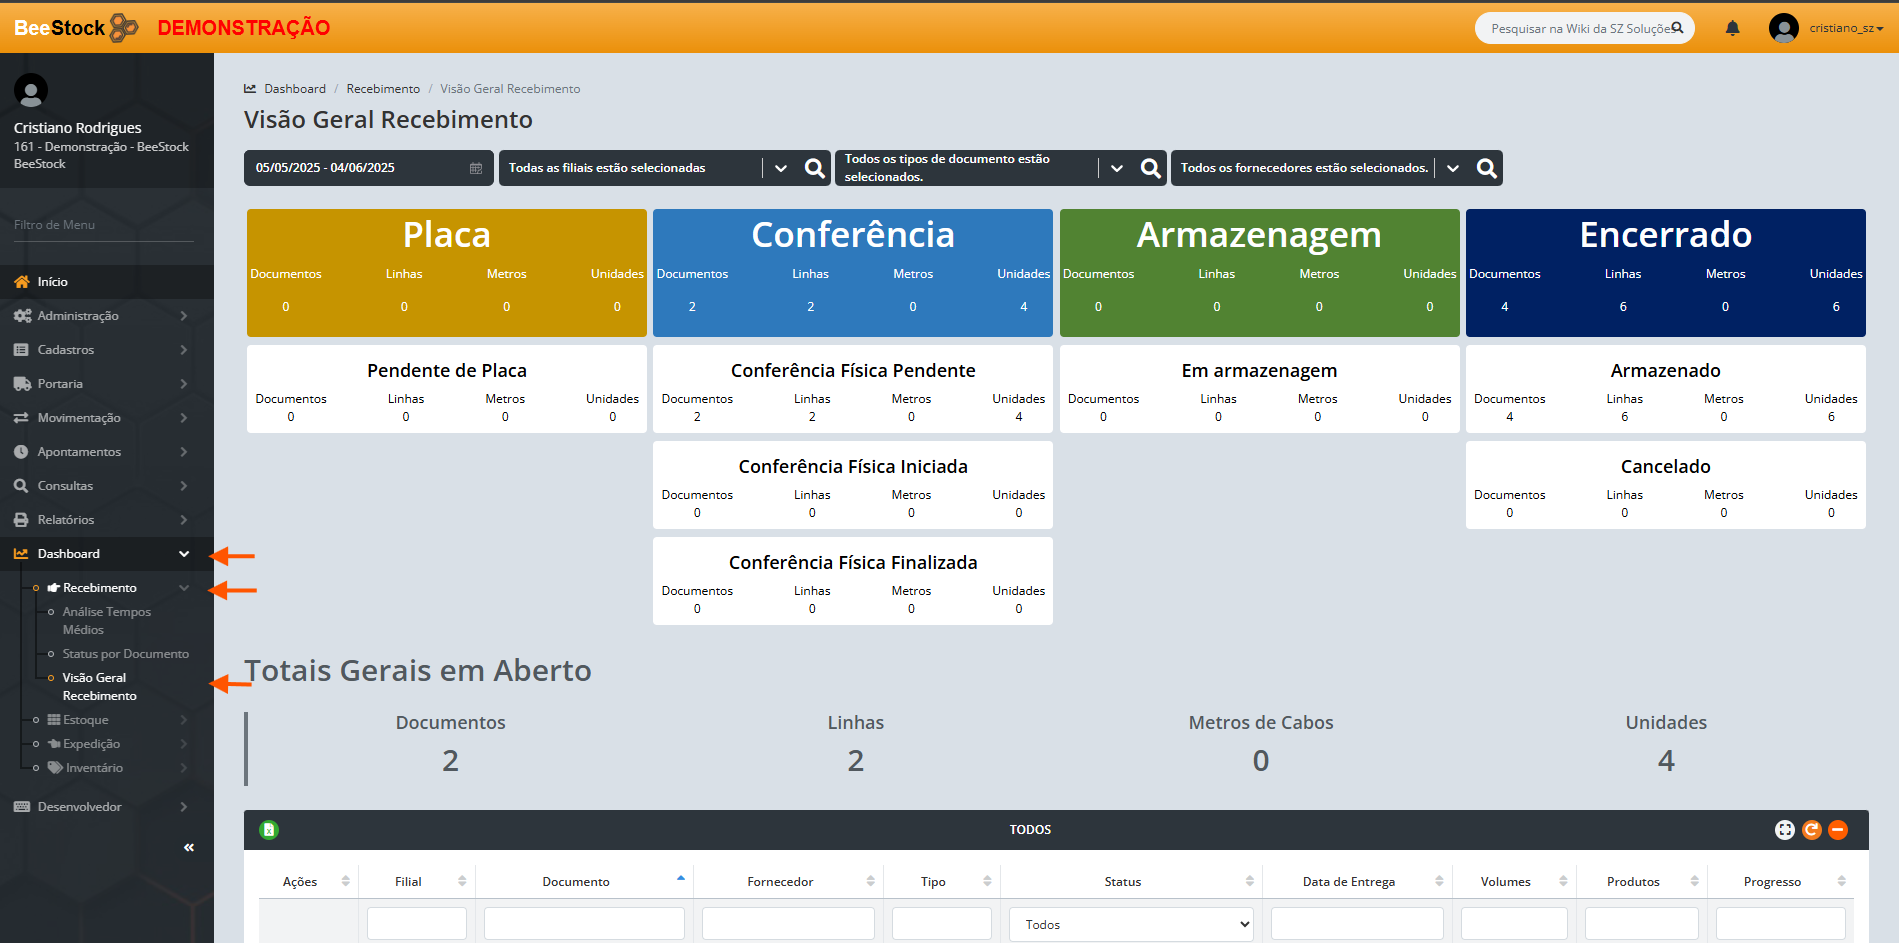Collapse the TODOS panel with minus icon

(1837, 829)
